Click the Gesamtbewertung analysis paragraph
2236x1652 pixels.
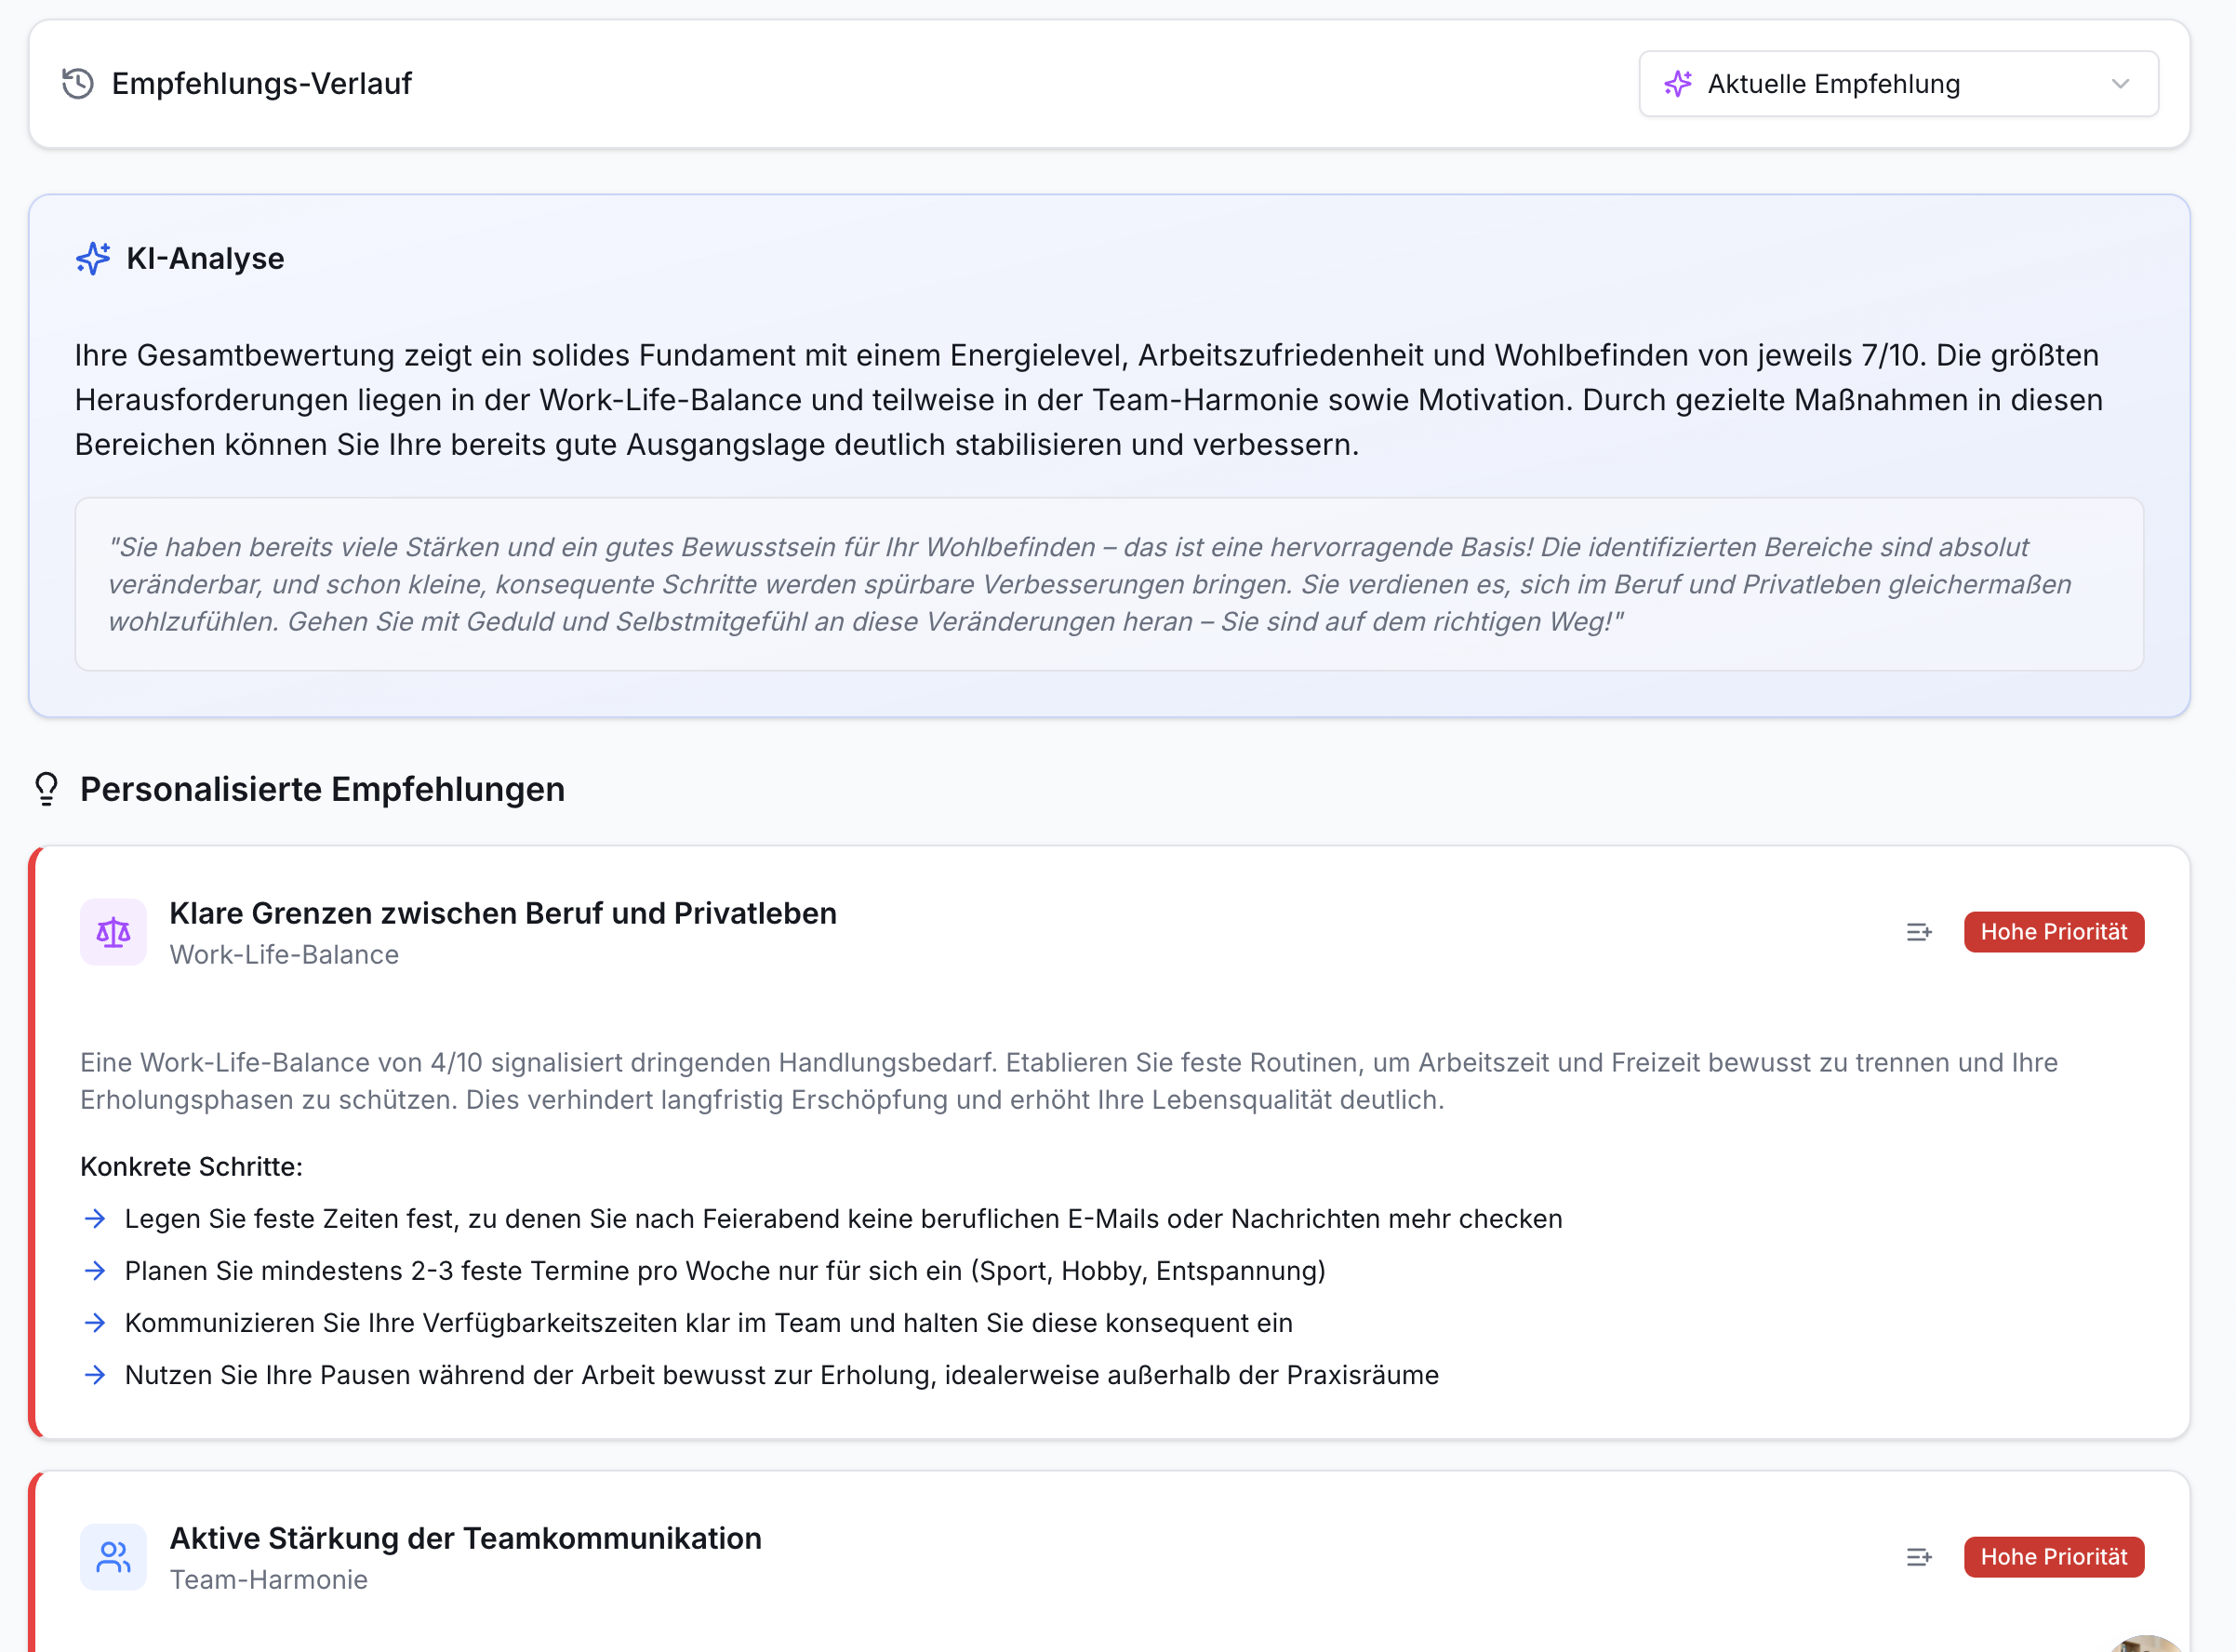pyautogui.click(x=1088, y=400)
